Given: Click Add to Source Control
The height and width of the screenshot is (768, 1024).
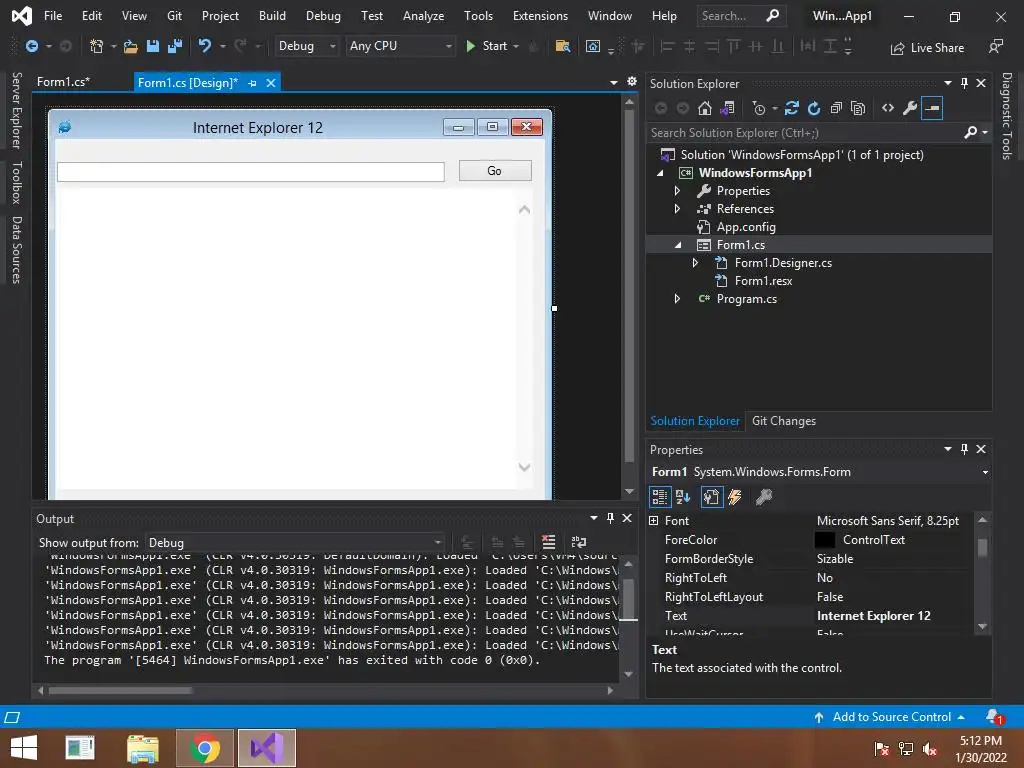Looking at the screenshot, I should pyautogui.click(x=889, y=717).
